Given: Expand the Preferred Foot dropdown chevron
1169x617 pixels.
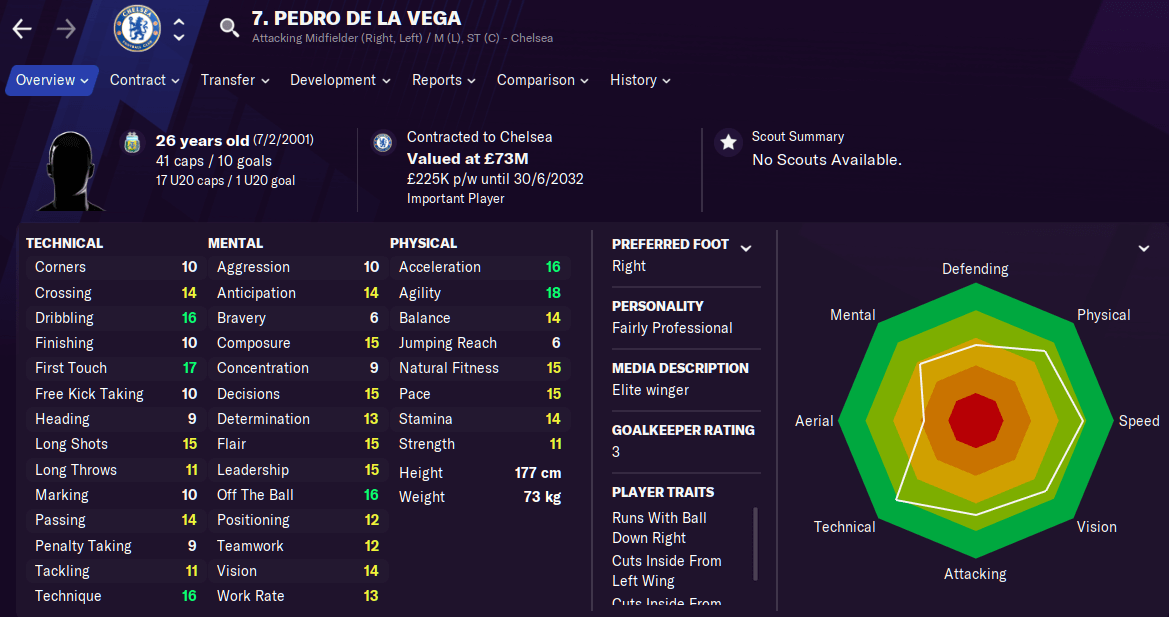Looking at the screenshot, I should click(x=746, y=248).
